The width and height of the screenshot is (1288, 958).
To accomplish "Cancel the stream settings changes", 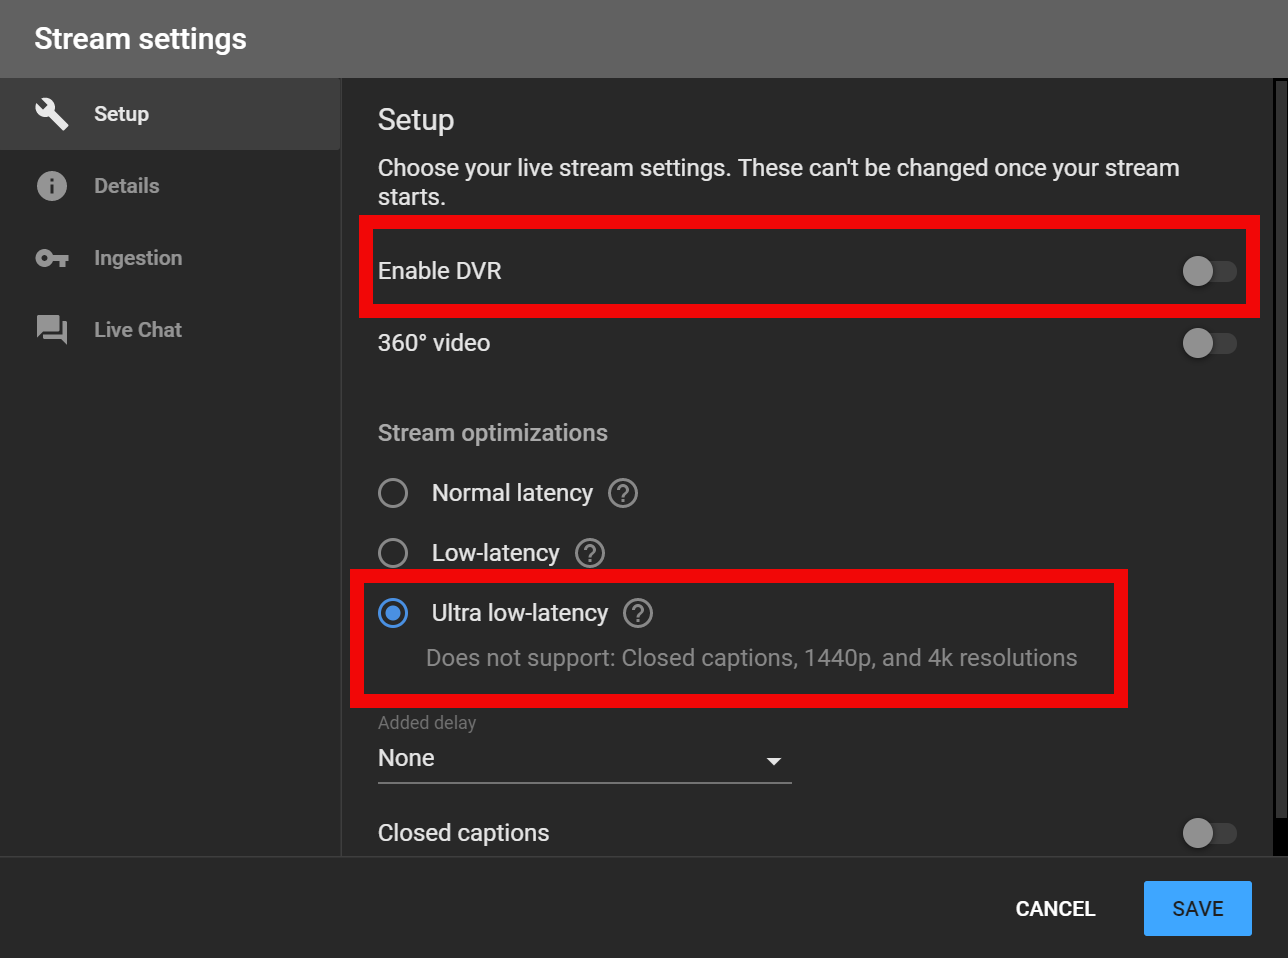I will [1055, 908].
